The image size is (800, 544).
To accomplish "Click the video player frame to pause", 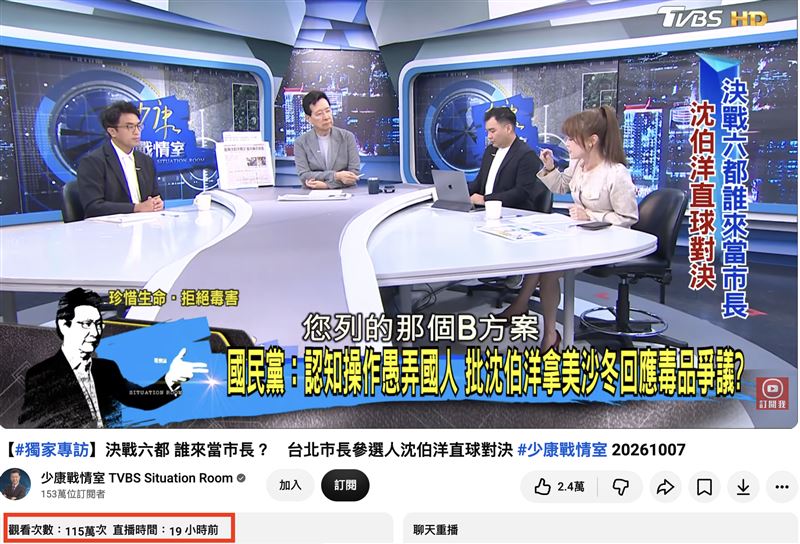I will click(x=399, y=214).
